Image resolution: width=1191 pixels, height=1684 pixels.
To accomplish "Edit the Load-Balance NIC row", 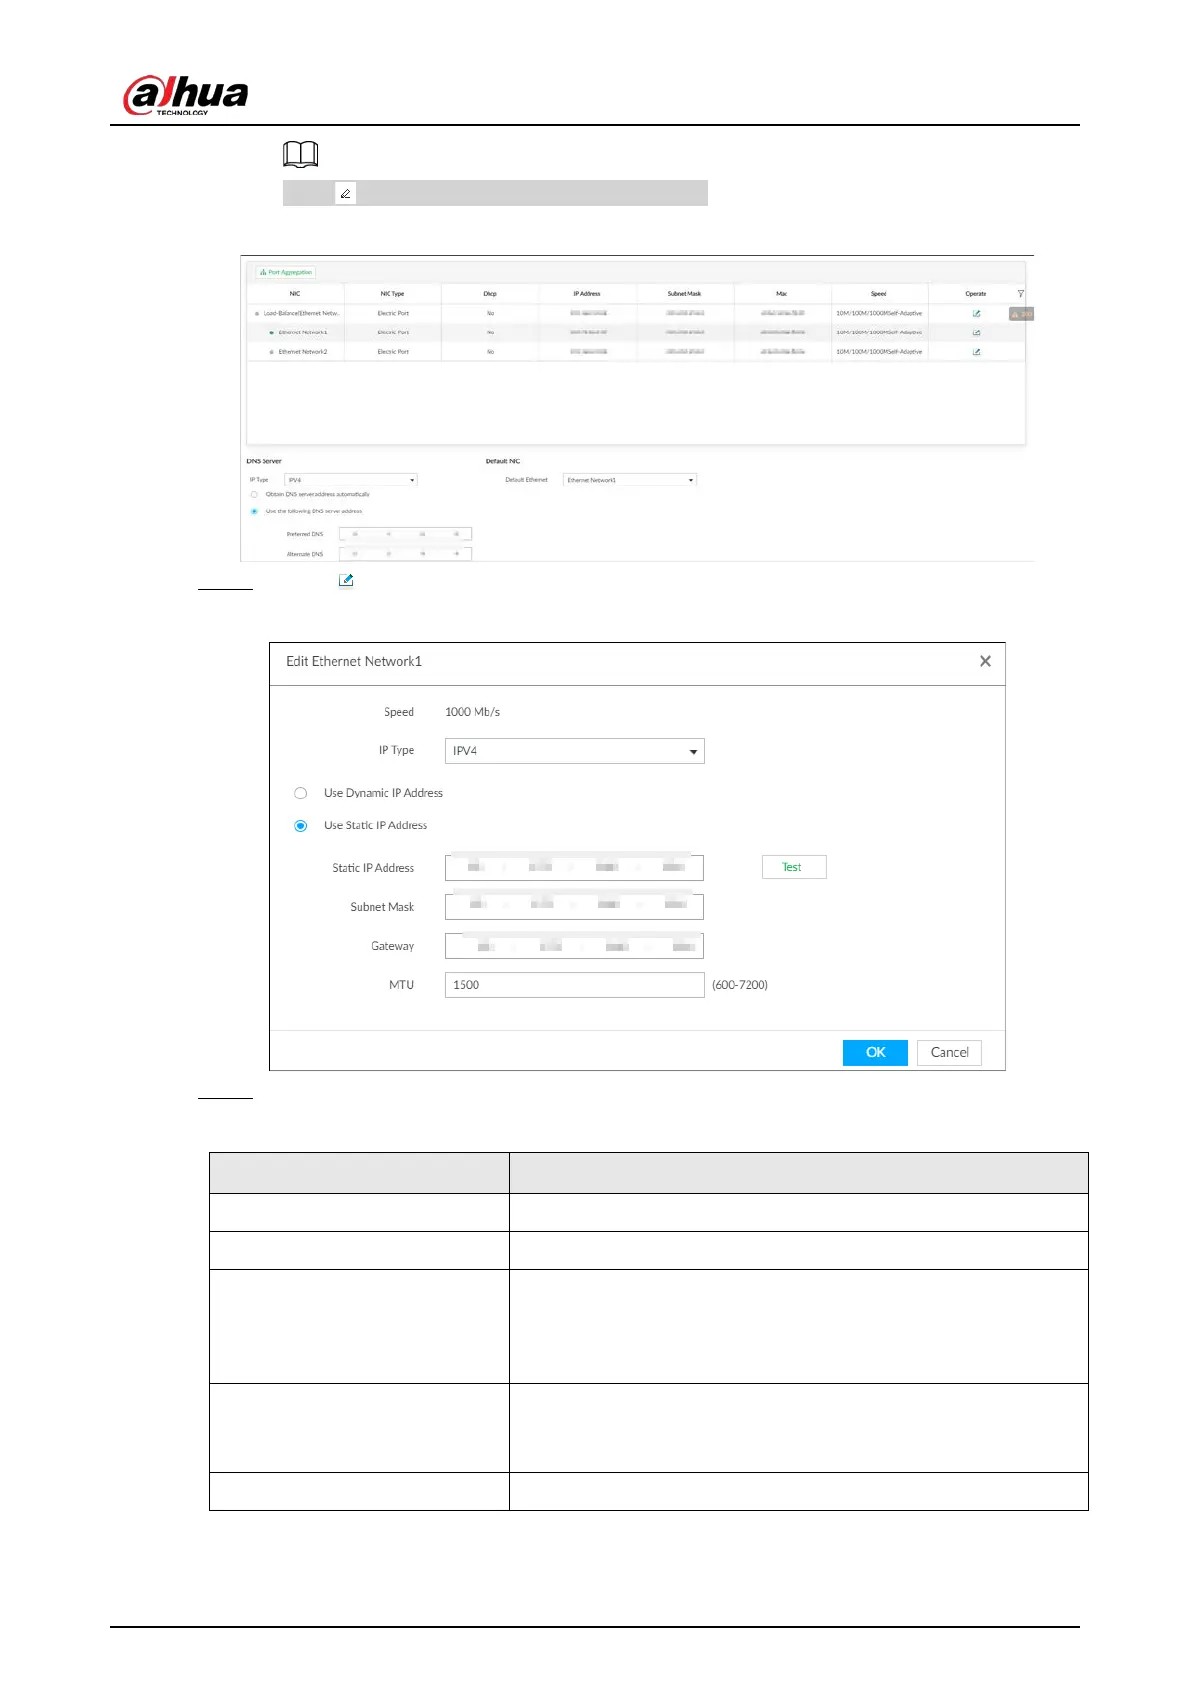I will click(x=976, y=313).
